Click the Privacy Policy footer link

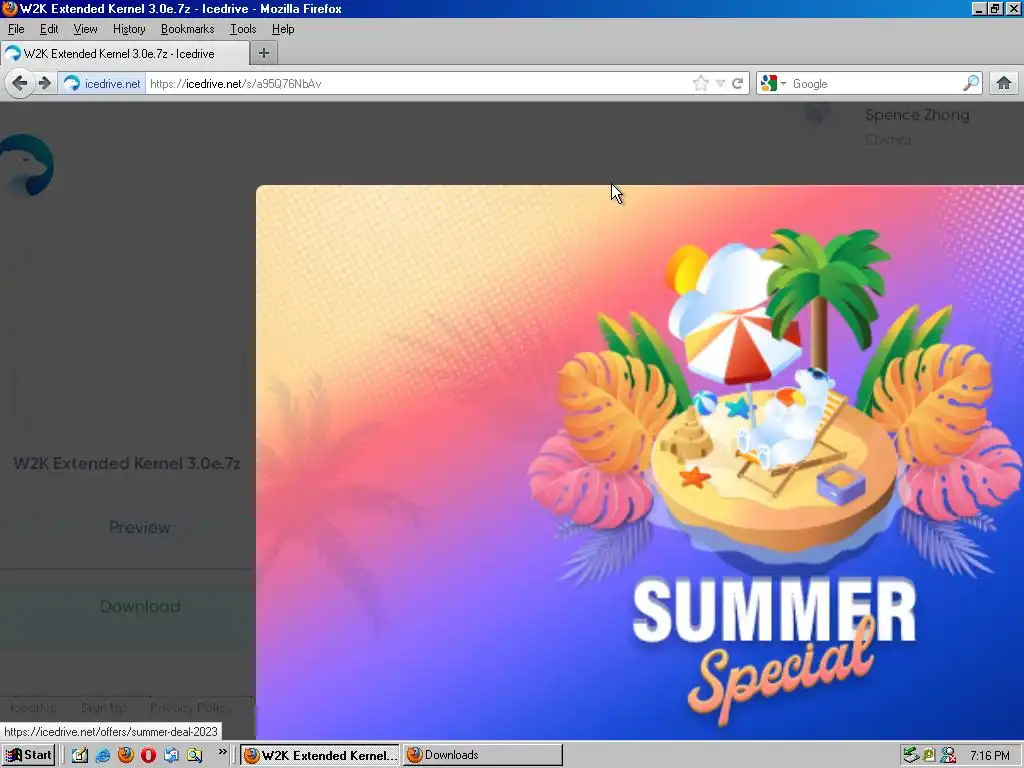tap(191, 707)
